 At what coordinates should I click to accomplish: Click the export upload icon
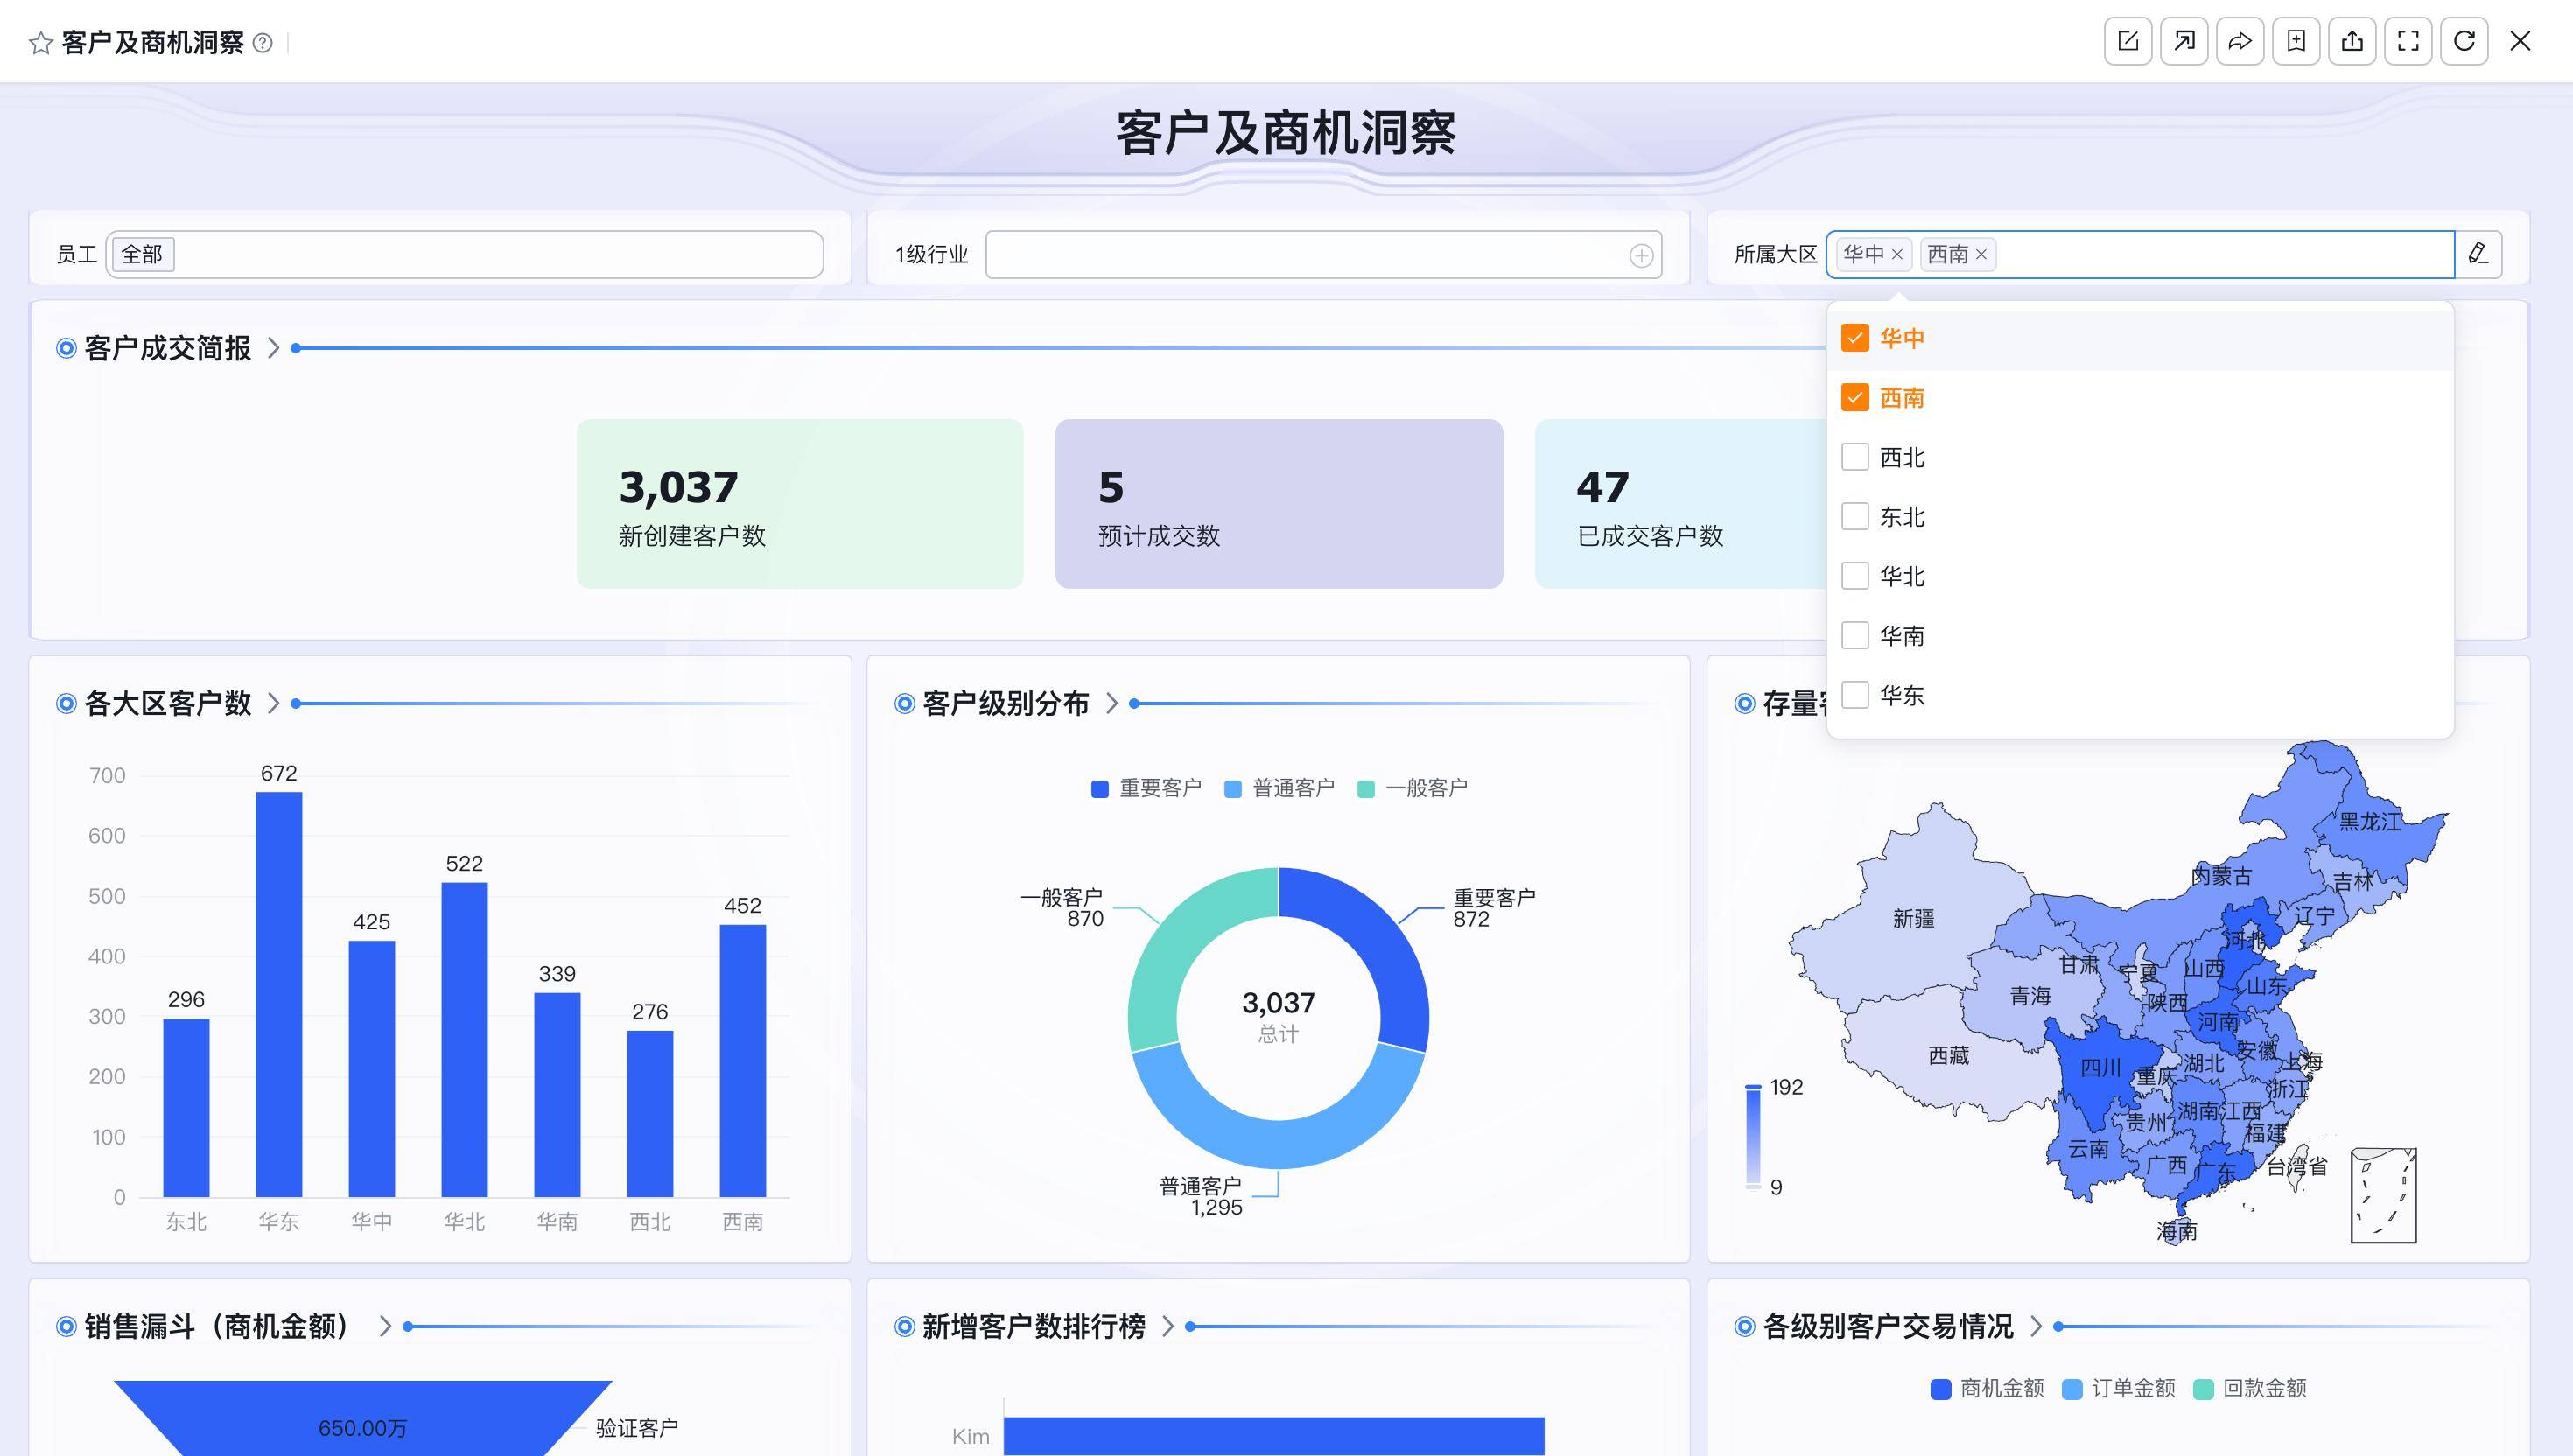coord(2352,41)
